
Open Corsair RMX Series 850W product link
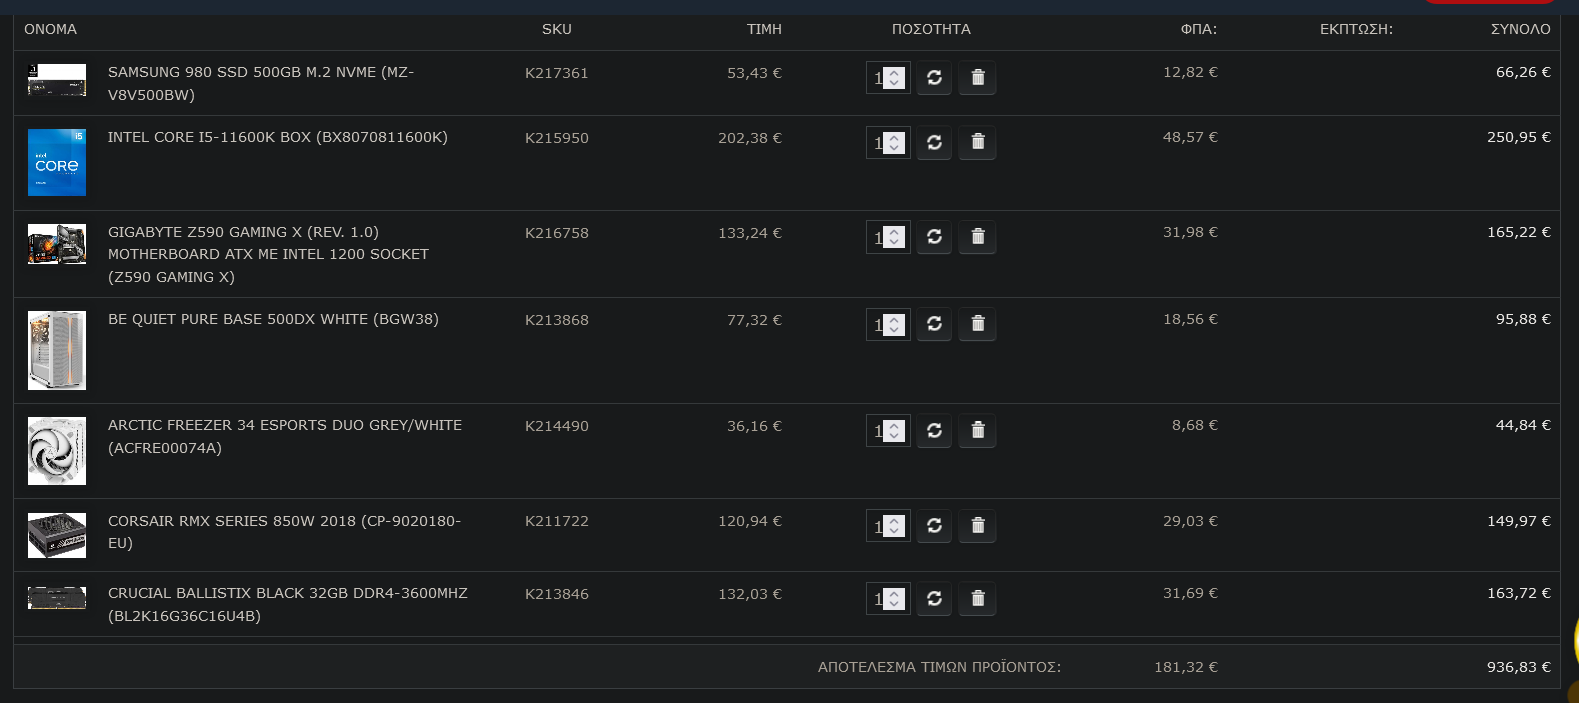[284, 532]
